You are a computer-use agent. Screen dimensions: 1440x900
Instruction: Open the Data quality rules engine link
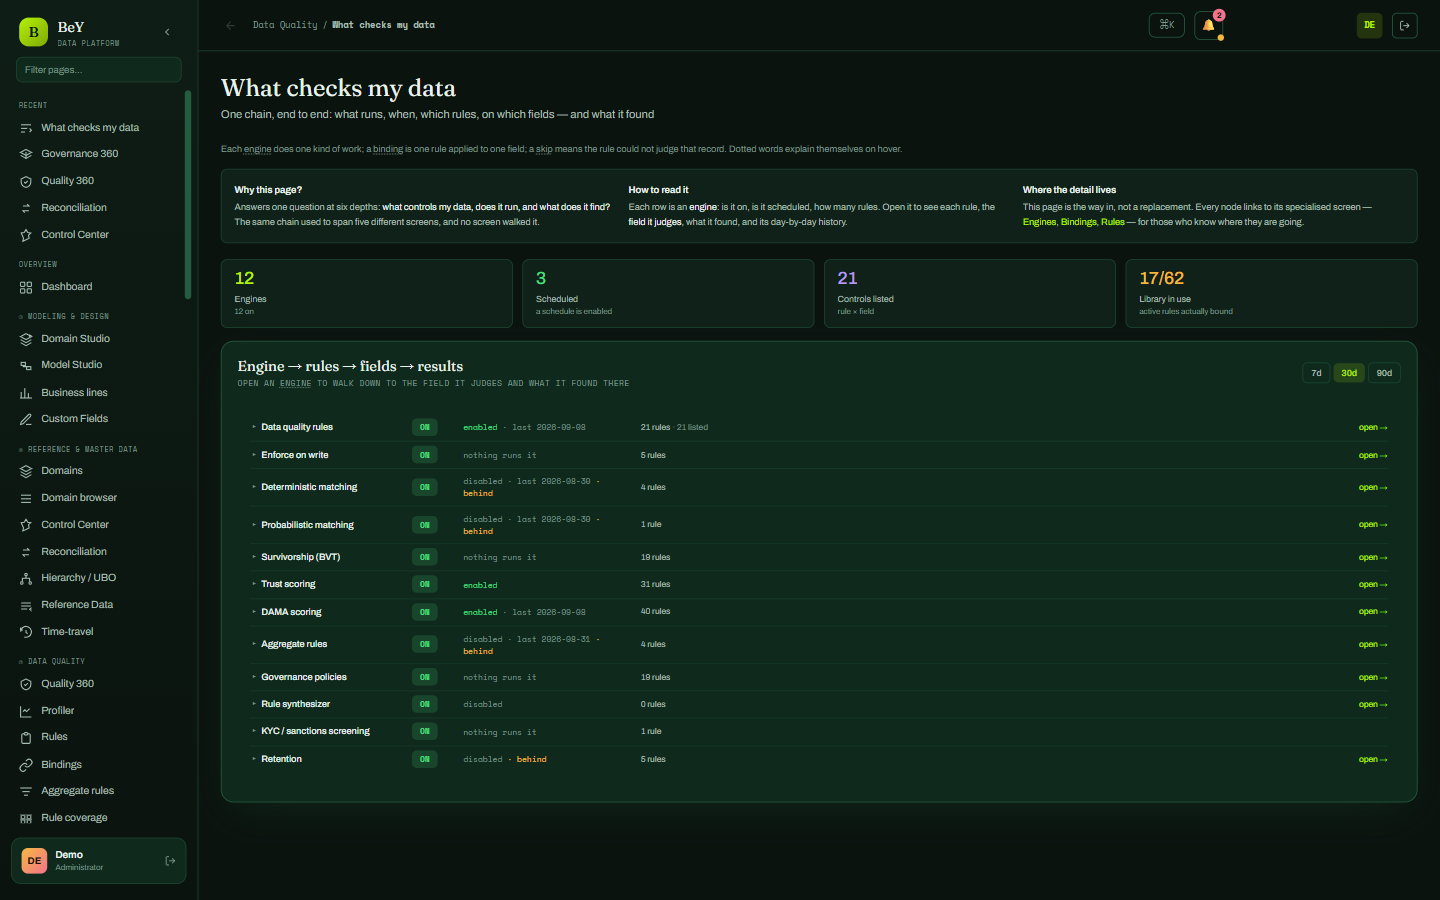pos(1372,427)
